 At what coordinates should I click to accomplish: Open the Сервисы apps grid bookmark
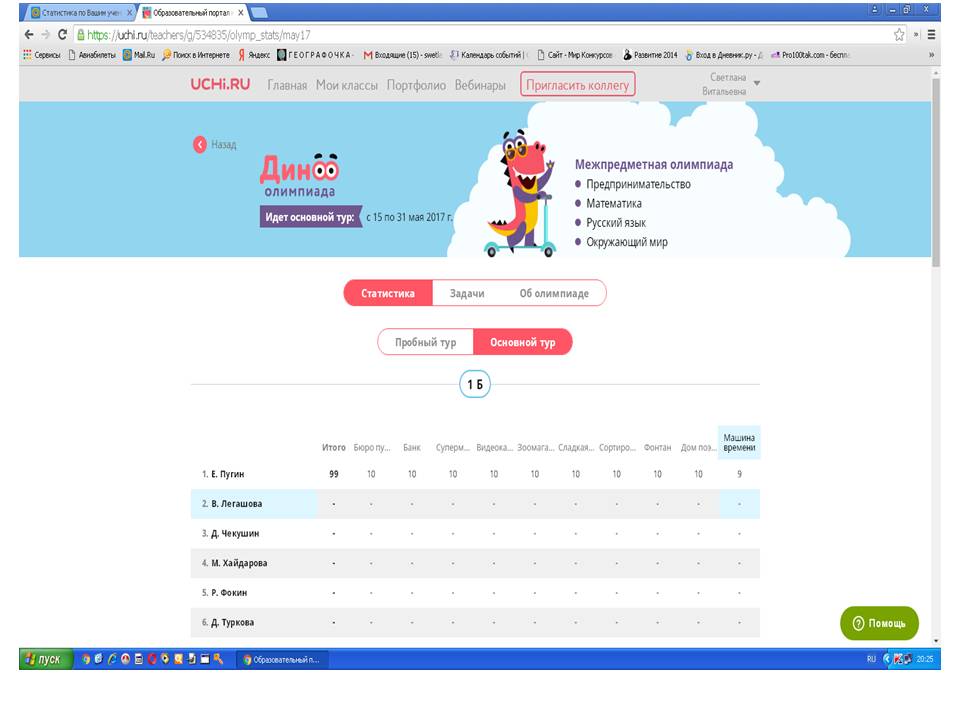[42, 54]
